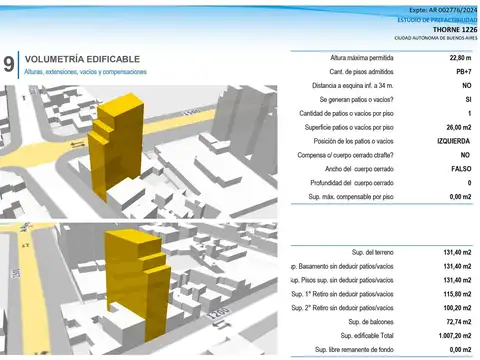The width and height of the screenshot is (480, 360).
Task: Click 'Se generan patios o vacíos?' label
Action: point(356,100)
